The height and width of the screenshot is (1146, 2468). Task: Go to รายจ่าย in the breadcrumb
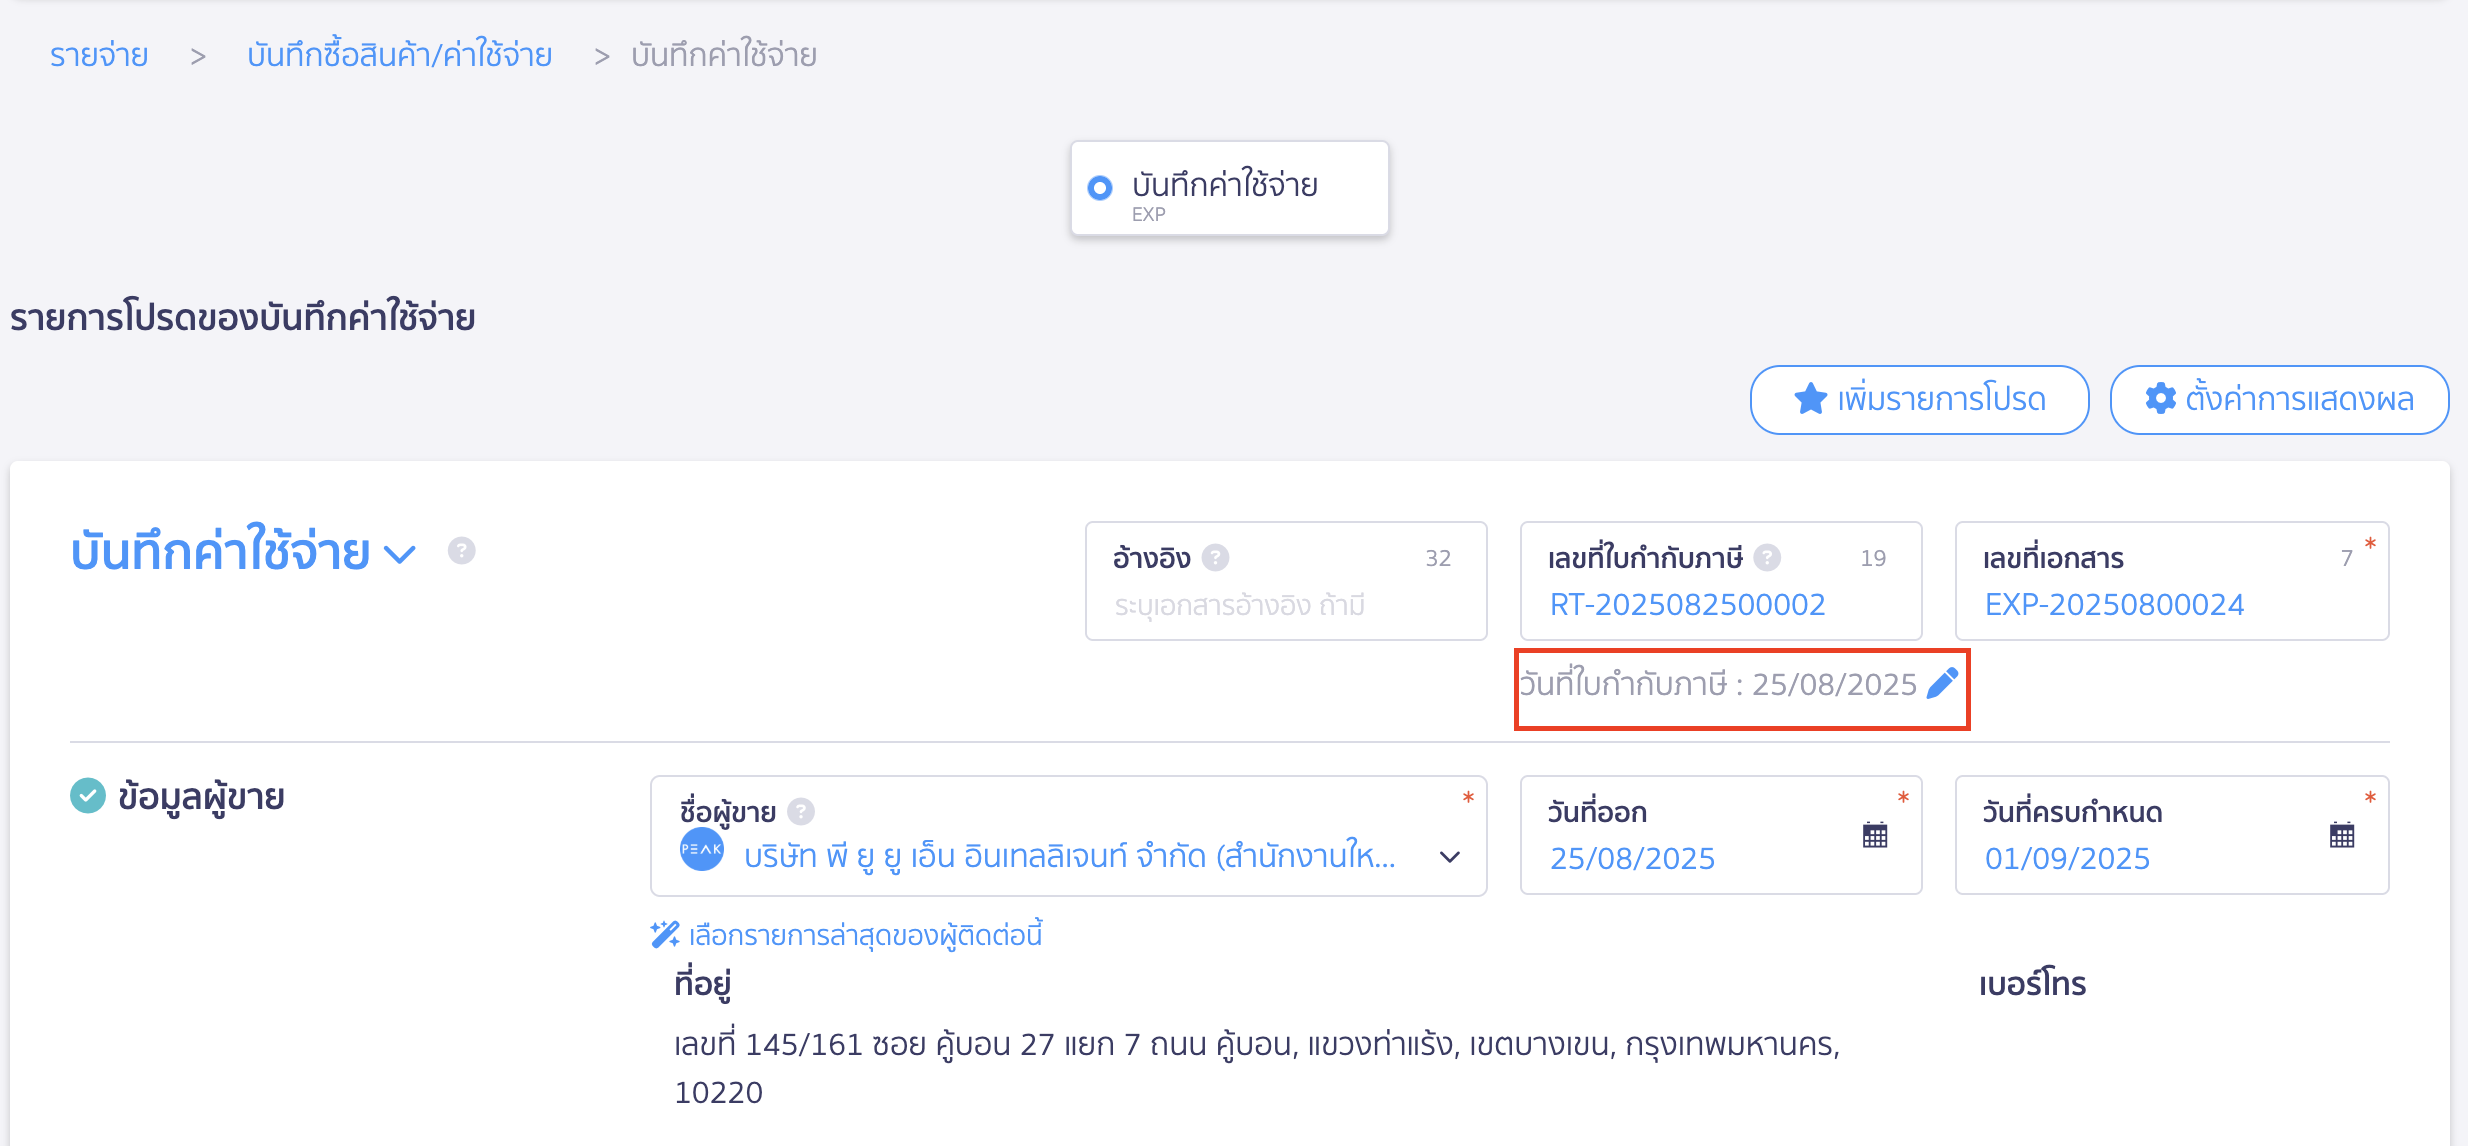99,55
